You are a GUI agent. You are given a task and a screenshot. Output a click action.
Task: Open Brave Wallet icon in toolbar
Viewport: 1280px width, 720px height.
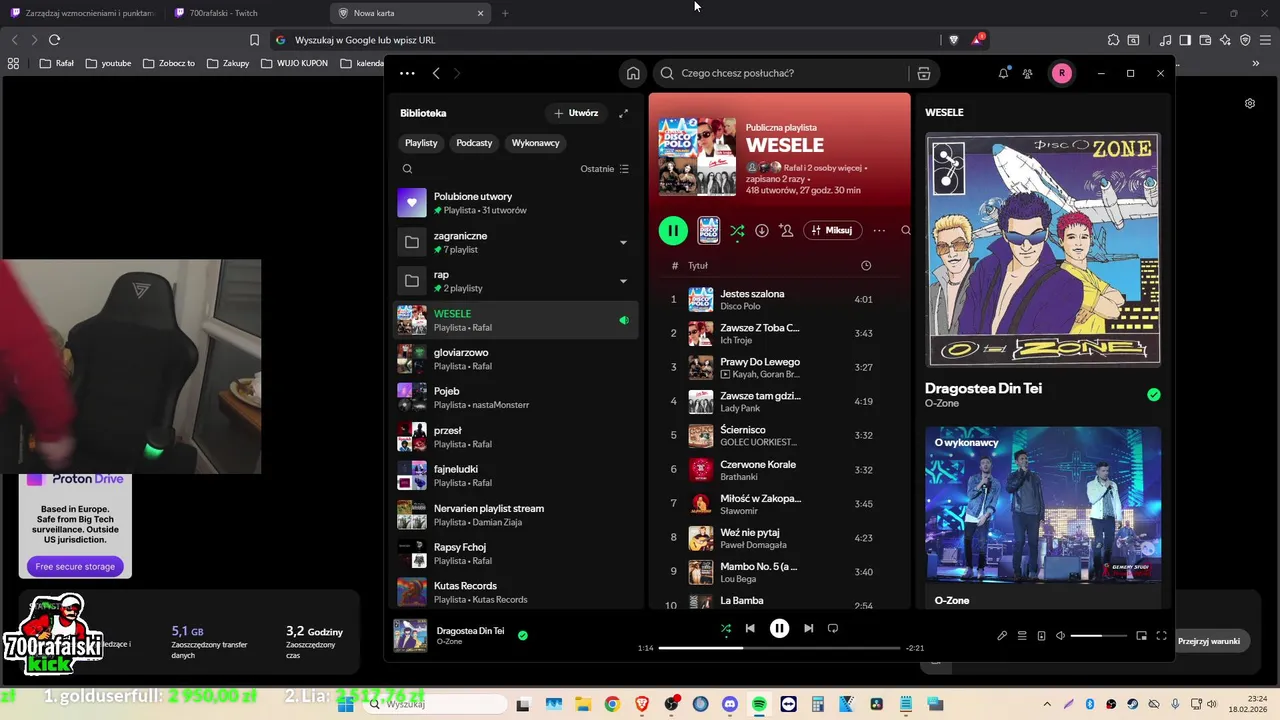point(1205,40)
